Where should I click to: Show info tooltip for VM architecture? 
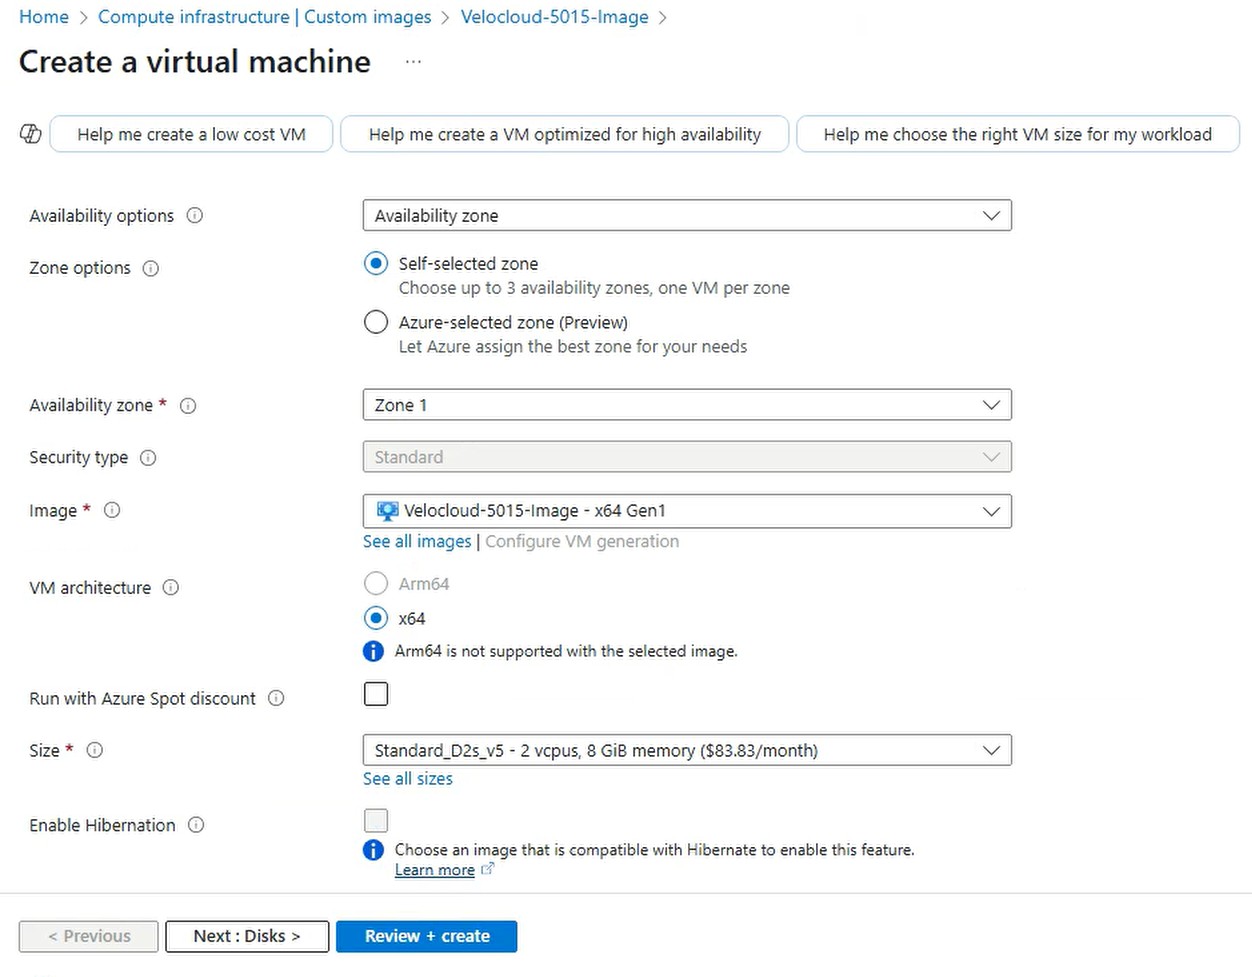[x=171, y=588]
